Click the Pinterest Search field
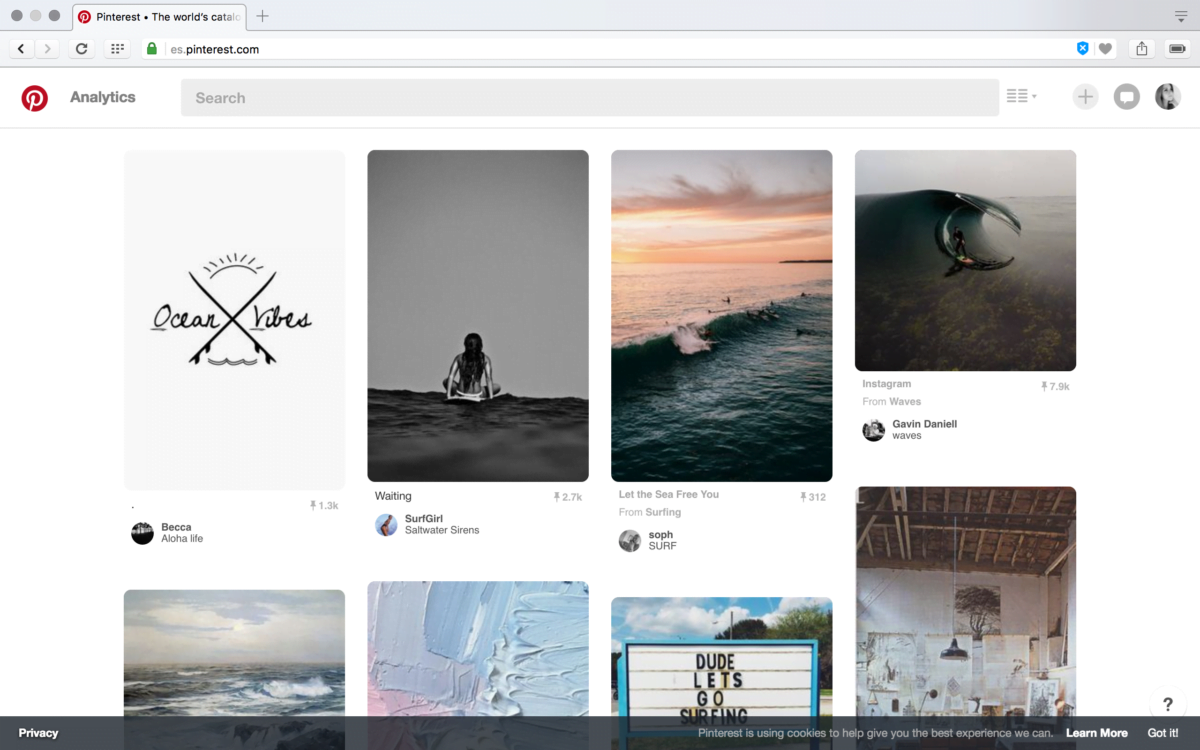 [590, 98]
